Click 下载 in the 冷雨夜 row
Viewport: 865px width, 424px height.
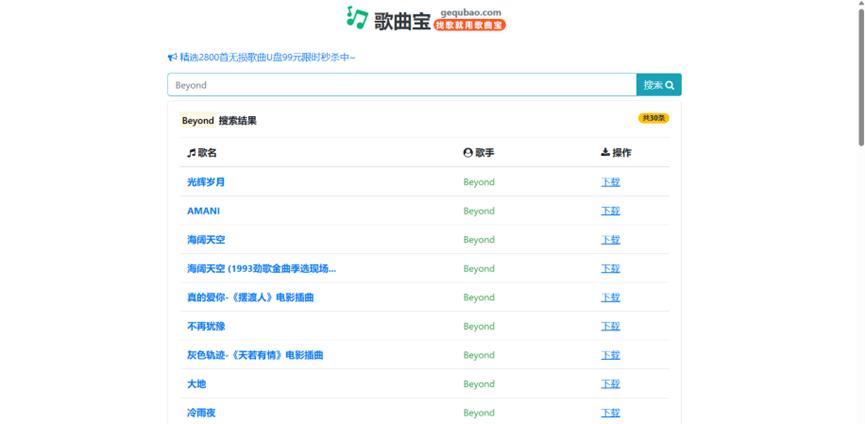click(x=610, y=412)
